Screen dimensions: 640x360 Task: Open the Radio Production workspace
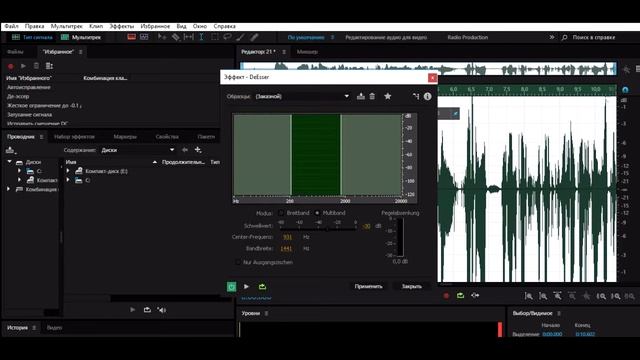(x=468, y=37)
